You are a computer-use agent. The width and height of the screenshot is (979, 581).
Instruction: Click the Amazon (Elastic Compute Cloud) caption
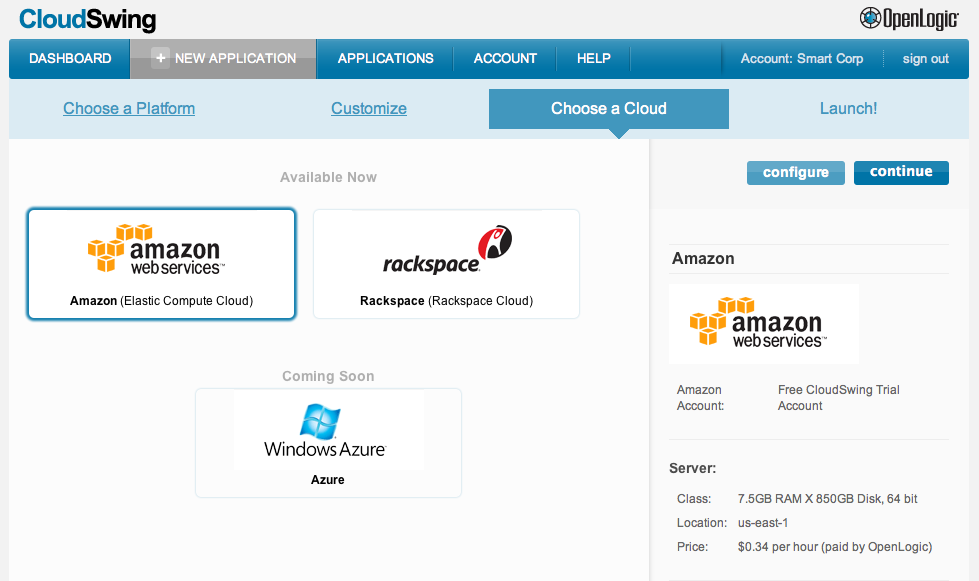click(x=161, y=301)
